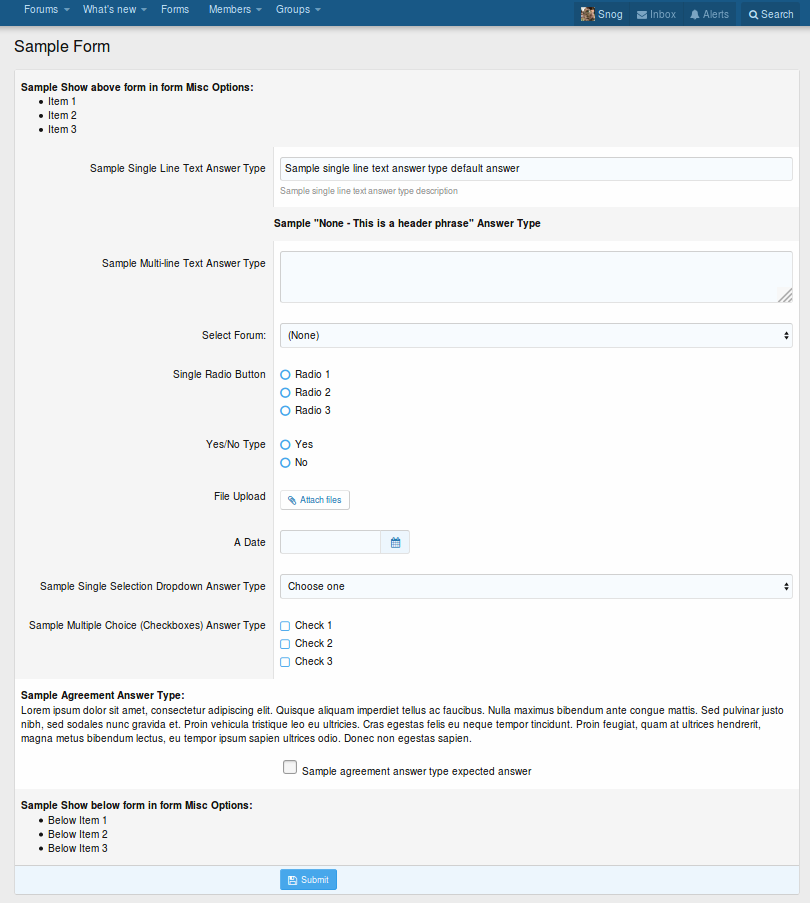This screenshot has width=810, height=903.
Task: Expand the What's new menu
Action: [x=109, y=10]
